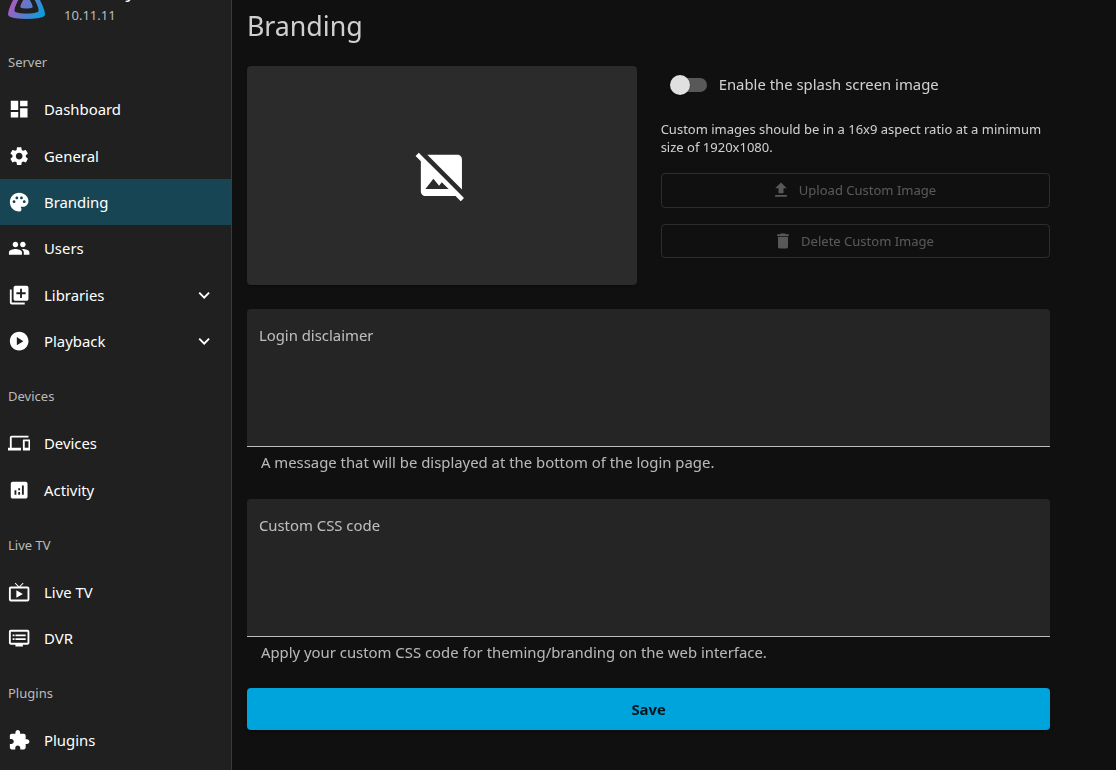Viewport: 1116px width, 770px height.
Task: Click the Jellyfin logo icon
Action: pos(26,9)
